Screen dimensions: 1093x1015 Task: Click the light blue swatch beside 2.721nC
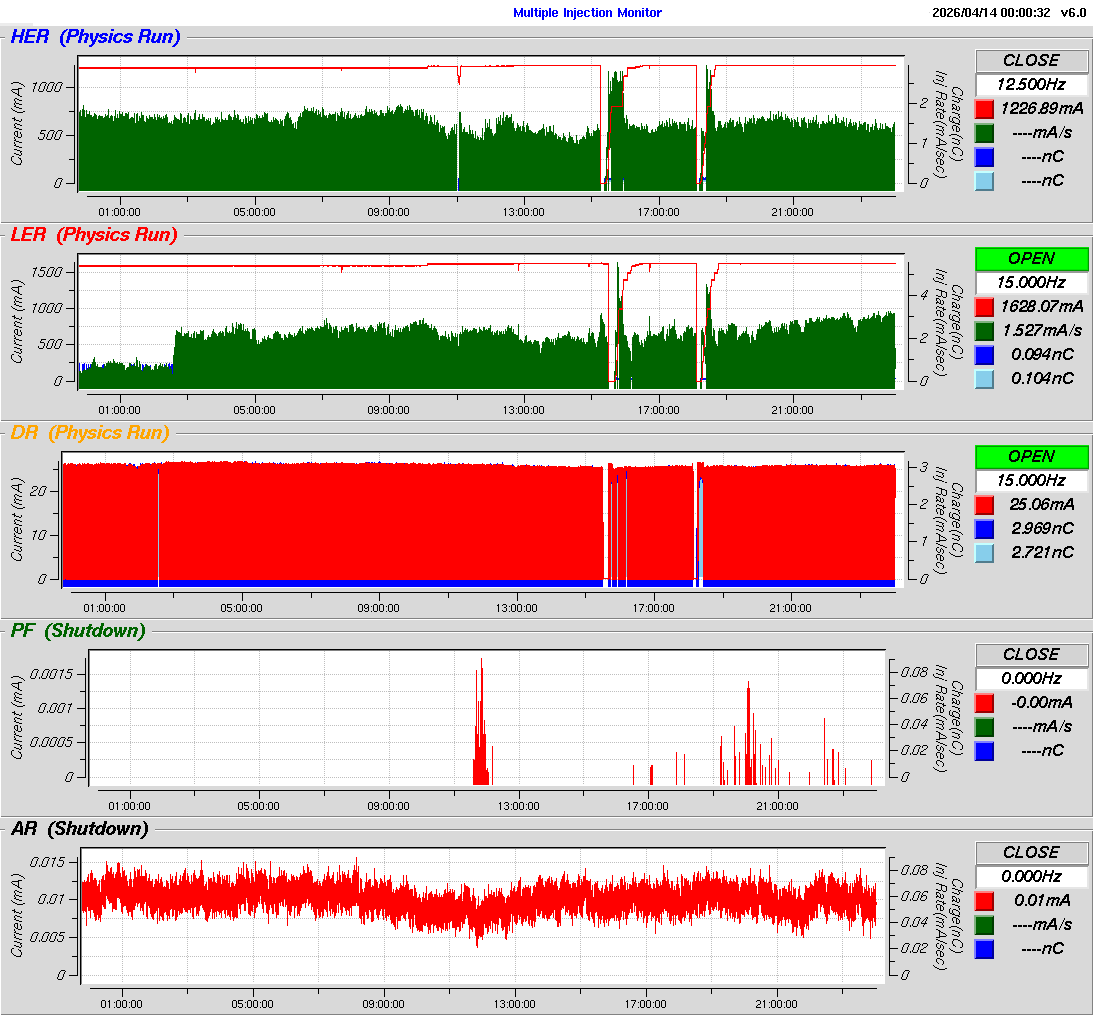pyautogui.click(x=984, y=552)
